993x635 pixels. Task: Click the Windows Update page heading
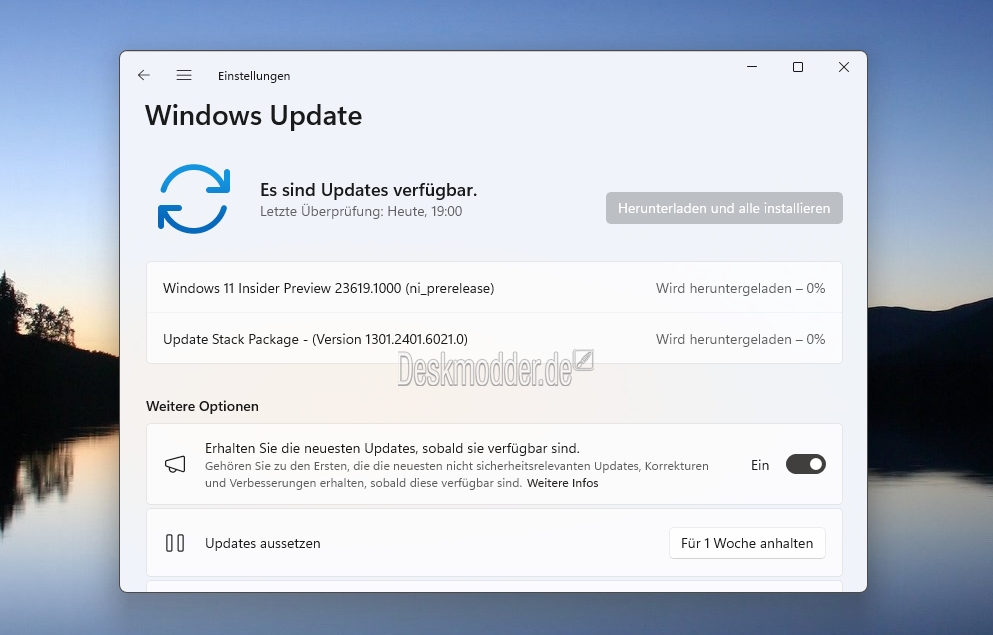[x=253, y=116]
